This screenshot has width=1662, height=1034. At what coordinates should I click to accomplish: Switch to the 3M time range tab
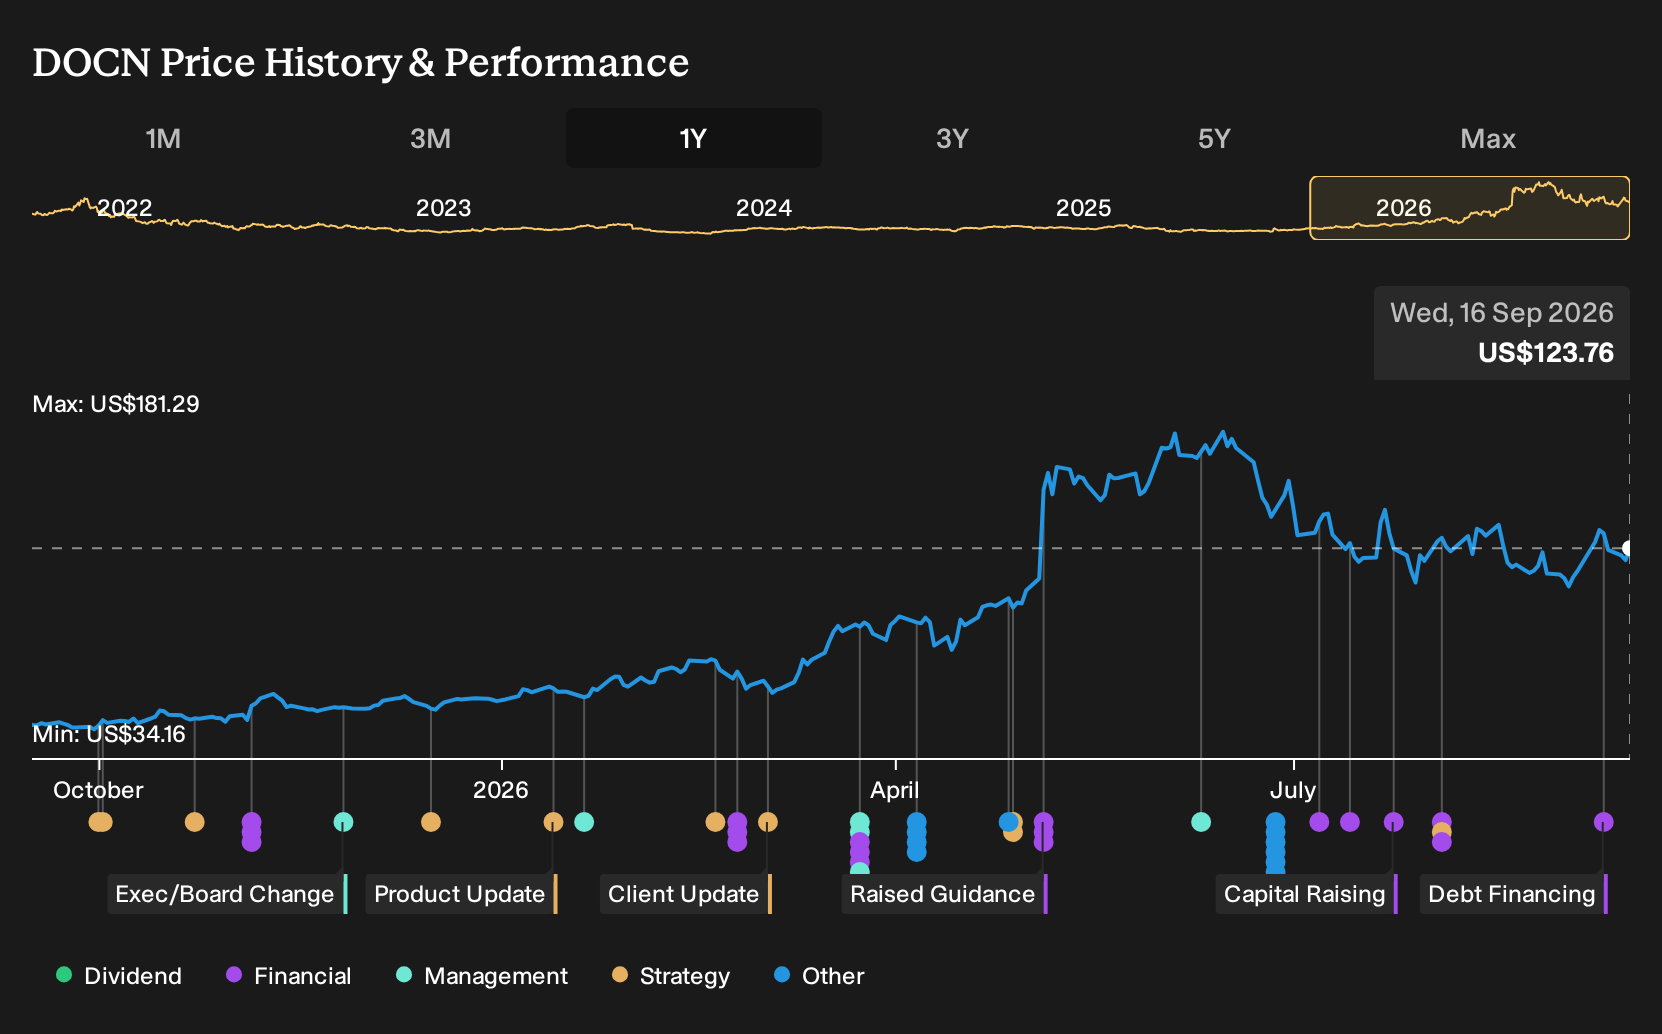pos(430,138)
